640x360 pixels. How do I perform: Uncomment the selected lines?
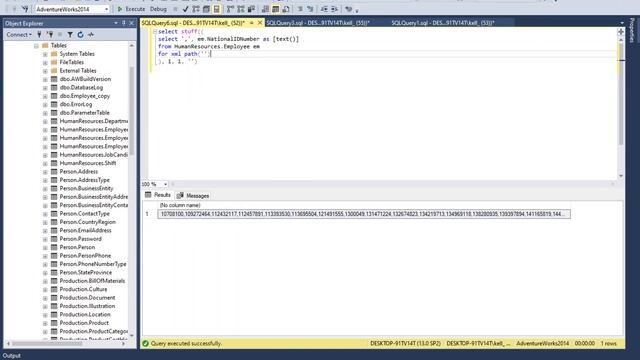(310, 9)
